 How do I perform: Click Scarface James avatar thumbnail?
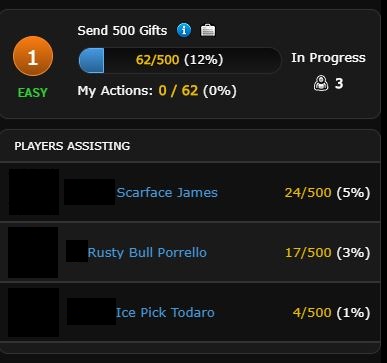click(34, 192)
